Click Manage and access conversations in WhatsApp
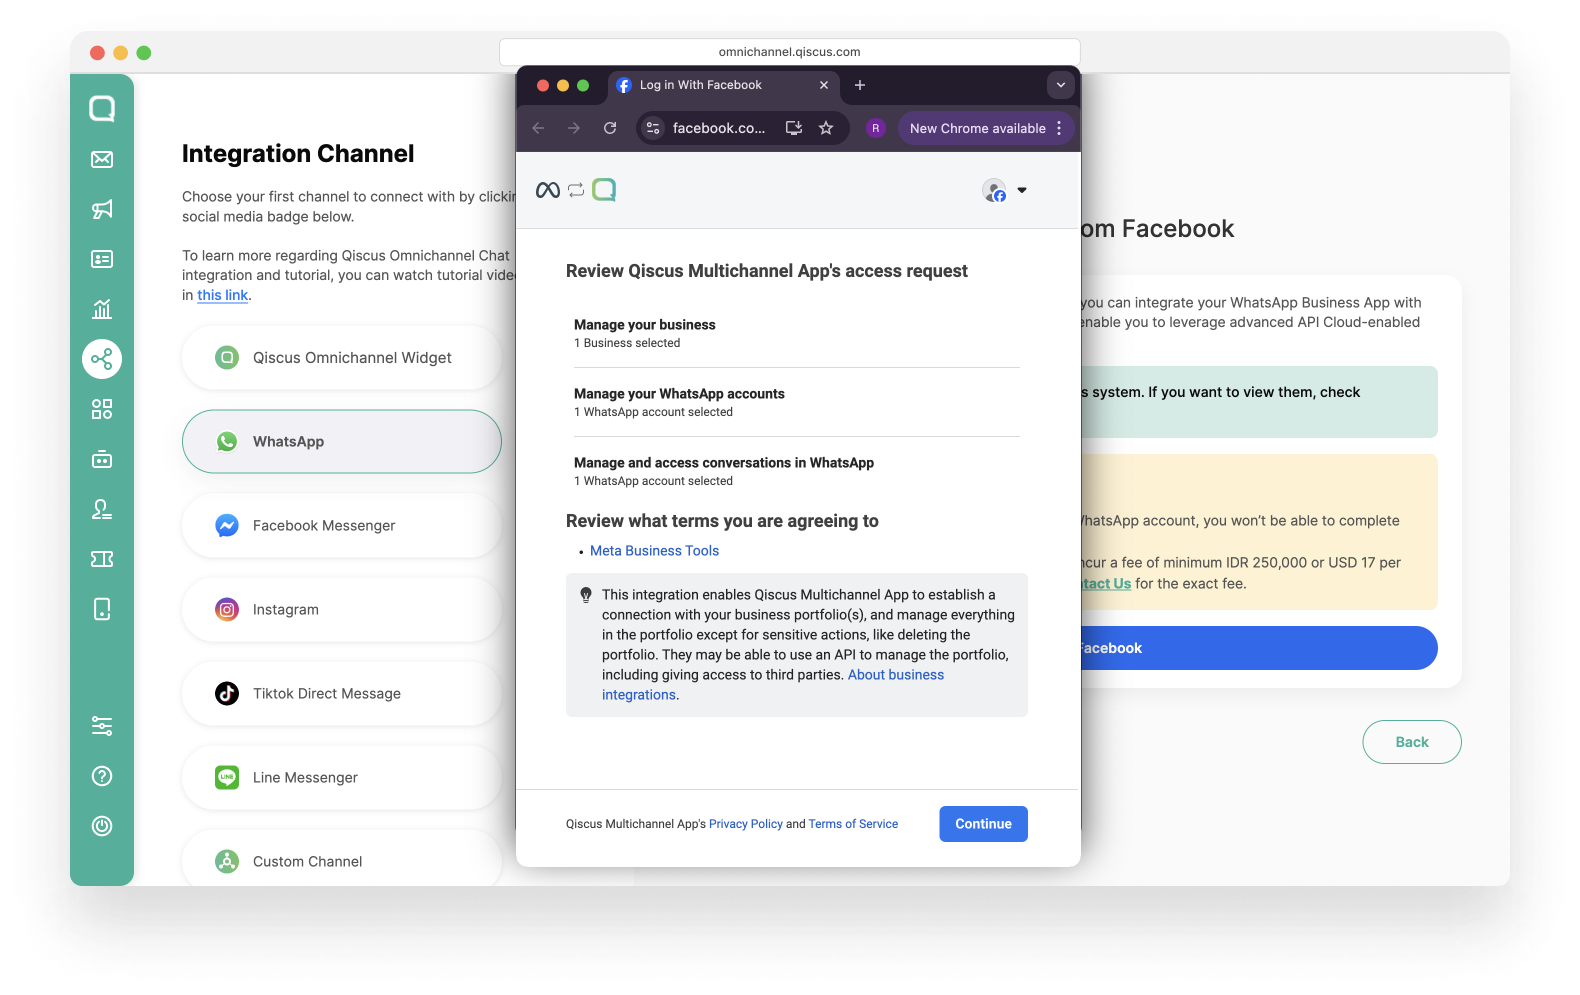Viewport: 1580px width, 995px height. coord(796,471)
